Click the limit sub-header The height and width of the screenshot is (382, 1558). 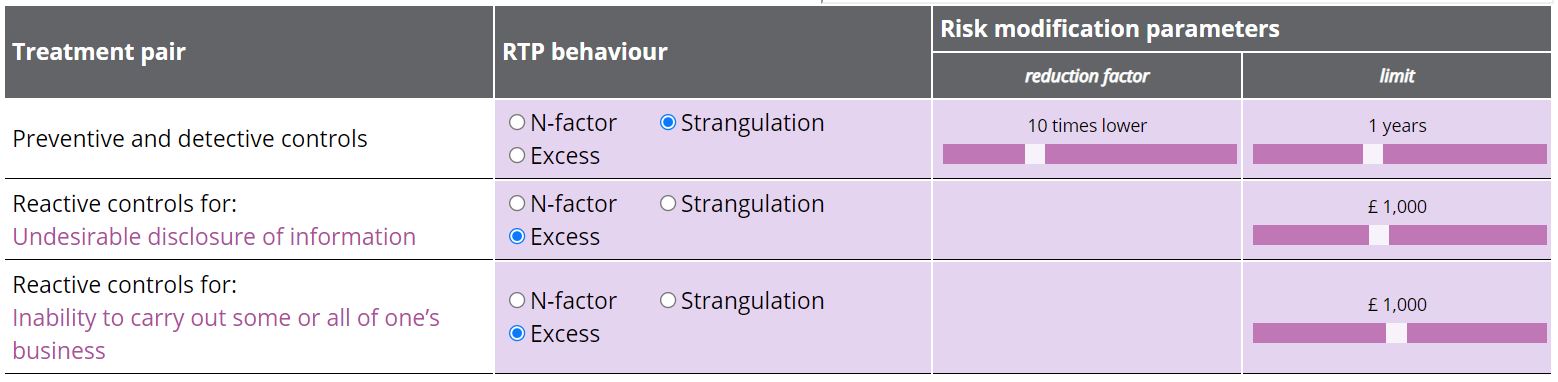coord(1397,76)
